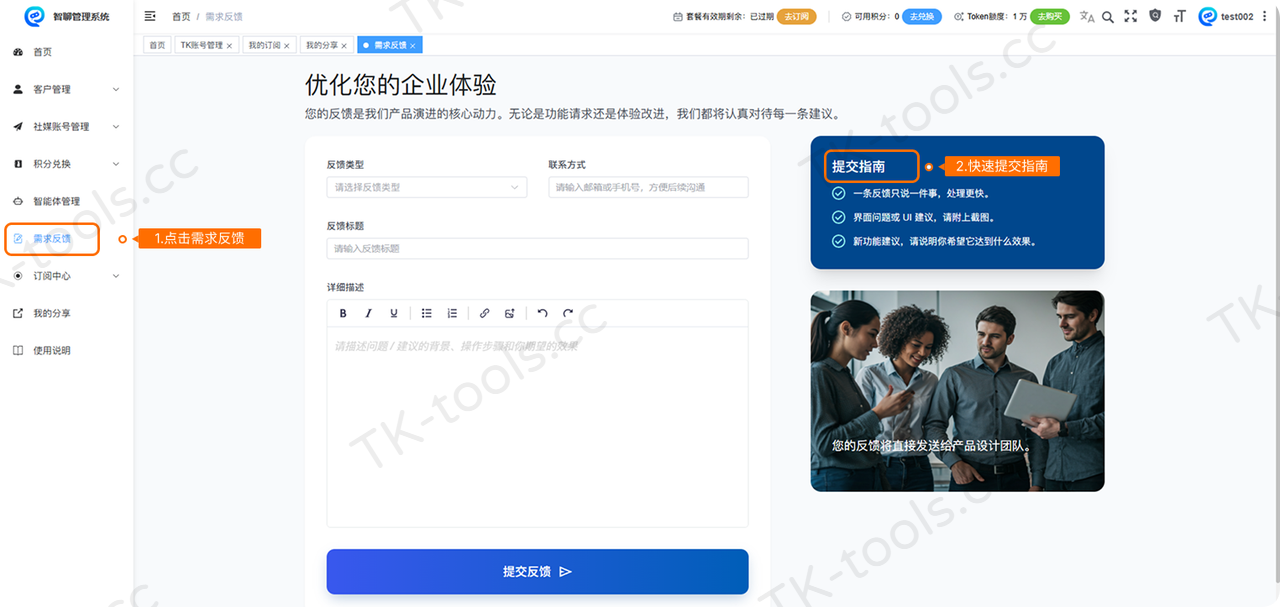Click the shield icon in header
The height and width of the screenshot is (607, 1280).
click(x=1155, y=16)
